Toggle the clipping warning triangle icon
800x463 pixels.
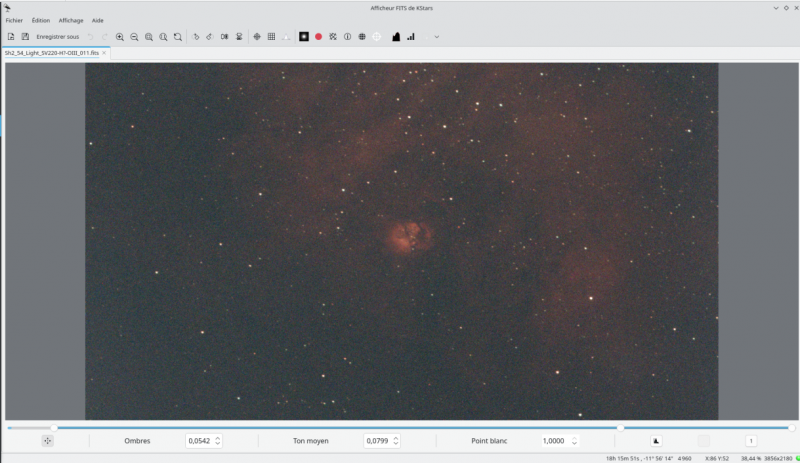(286, 37)
